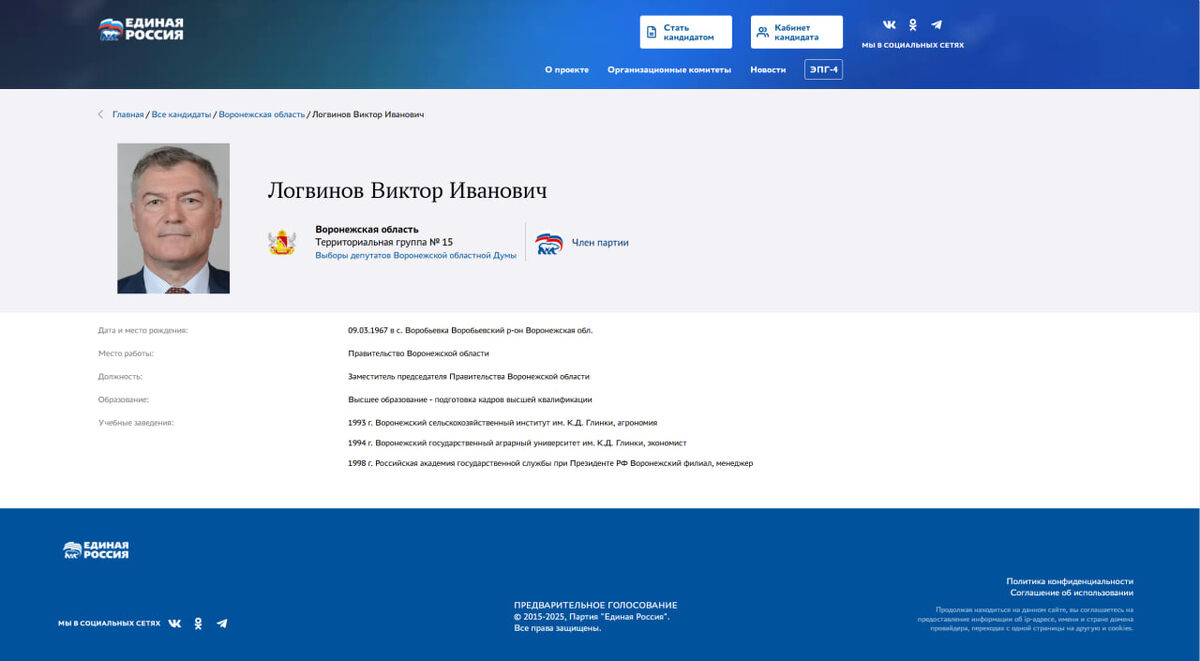Select the Odnoklassniki icon in the footer

click(199, 623)
